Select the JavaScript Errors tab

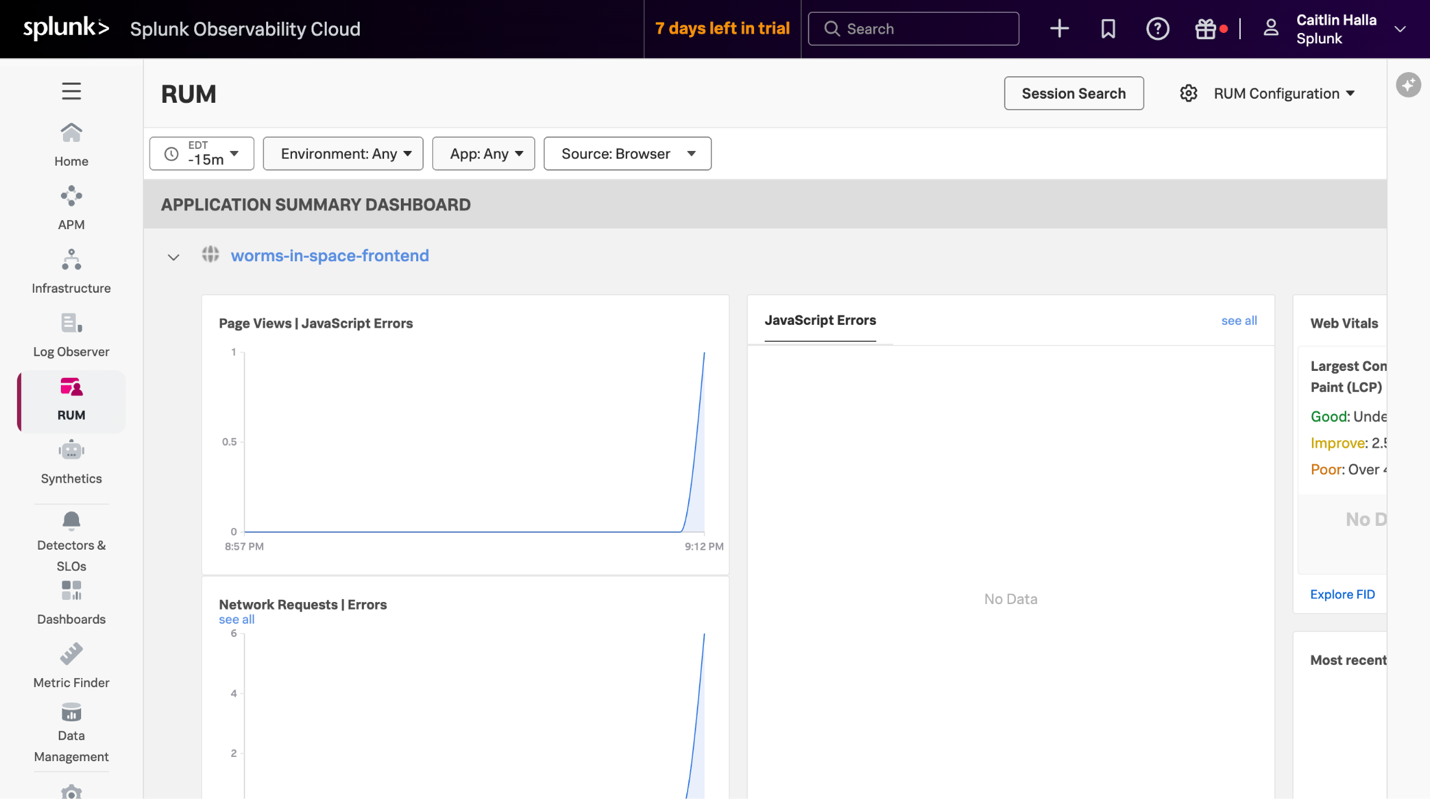point(820,320)
